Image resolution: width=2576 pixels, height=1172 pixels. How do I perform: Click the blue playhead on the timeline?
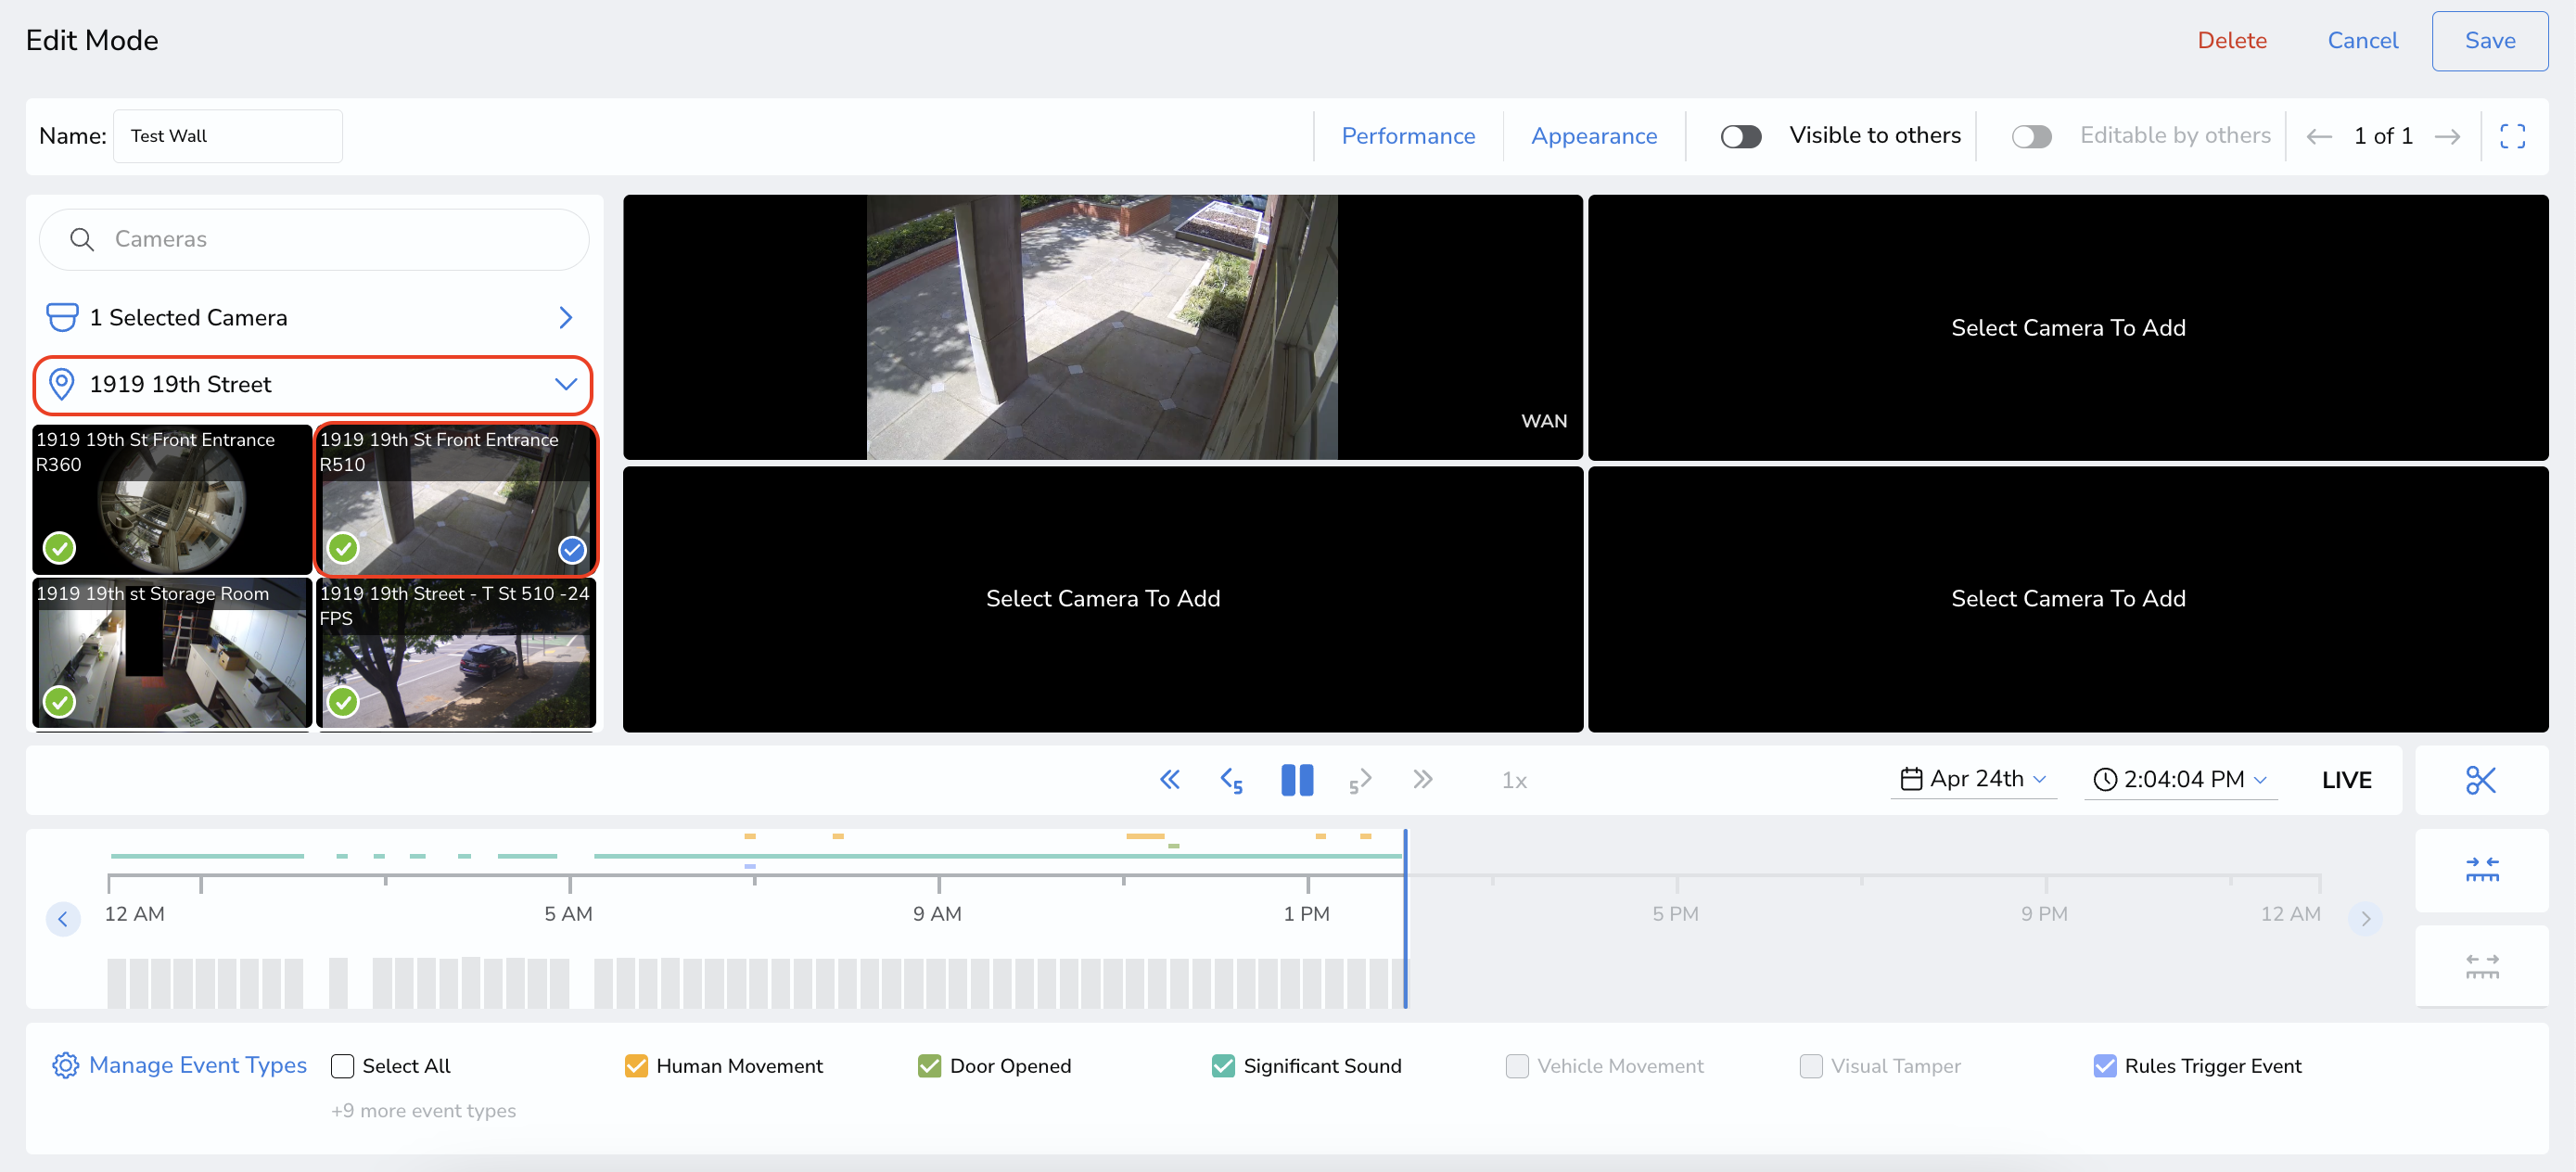pyautogui.click(x=1404, y=918)
